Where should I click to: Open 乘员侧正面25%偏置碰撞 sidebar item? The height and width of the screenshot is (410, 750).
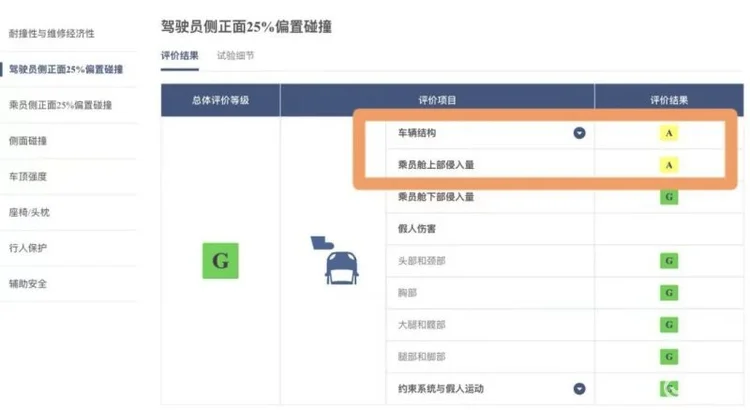point(60,105)
